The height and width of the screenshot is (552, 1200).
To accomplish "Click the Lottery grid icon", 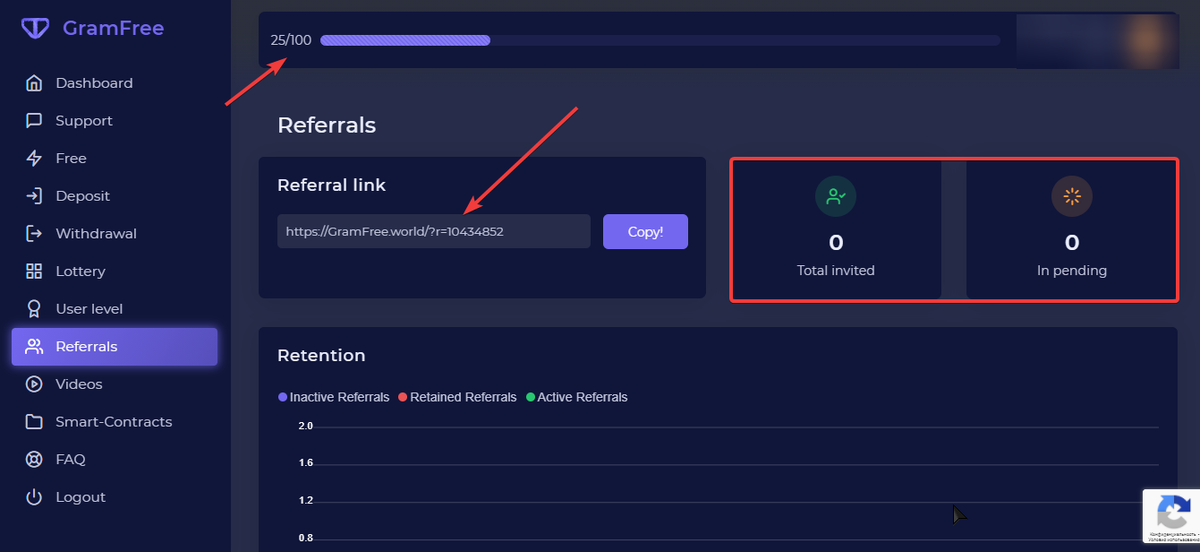I will [x=34, y=271].
